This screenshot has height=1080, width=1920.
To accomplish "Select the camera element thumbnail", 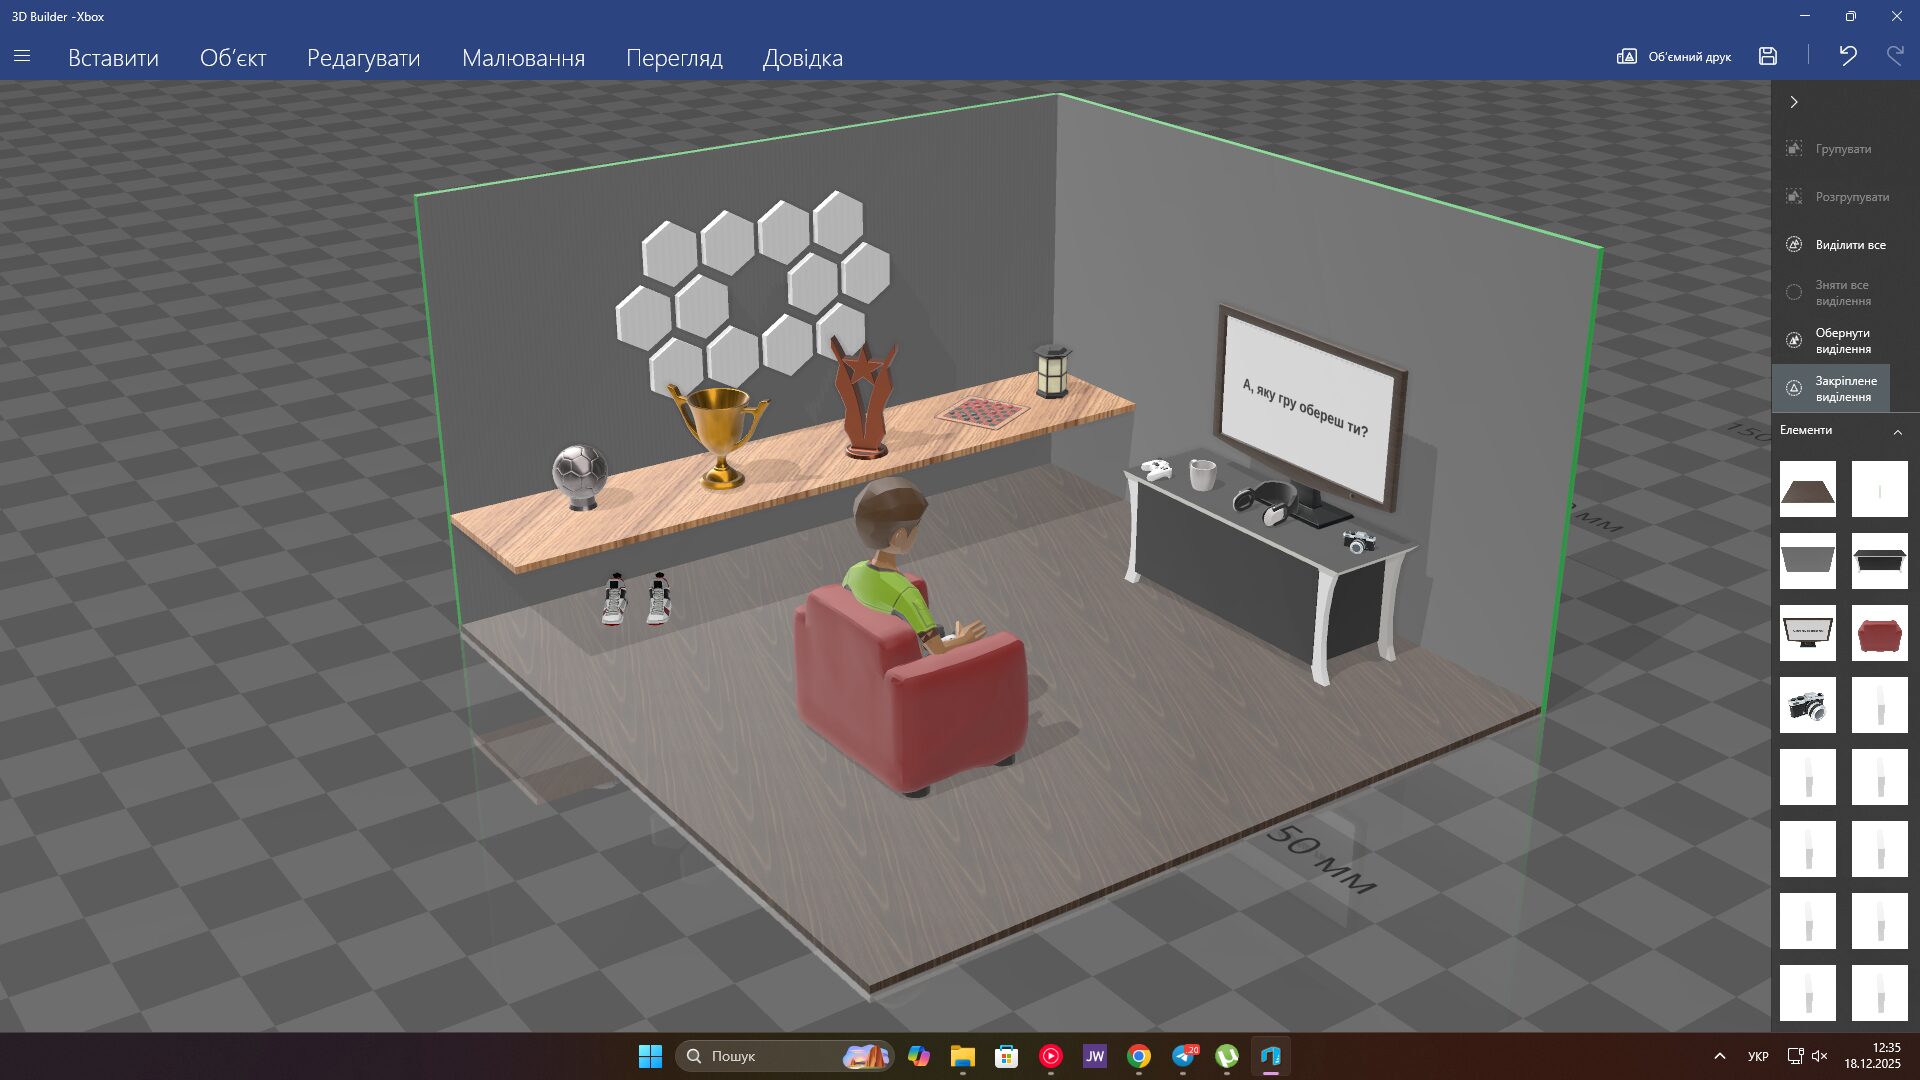I will 1807,705.
